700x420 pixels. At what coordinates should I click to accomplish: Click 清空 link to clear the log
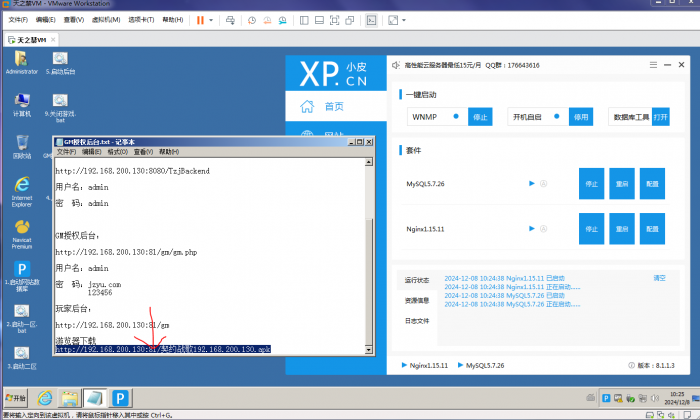pyautogui.click(x=659, y=277)
